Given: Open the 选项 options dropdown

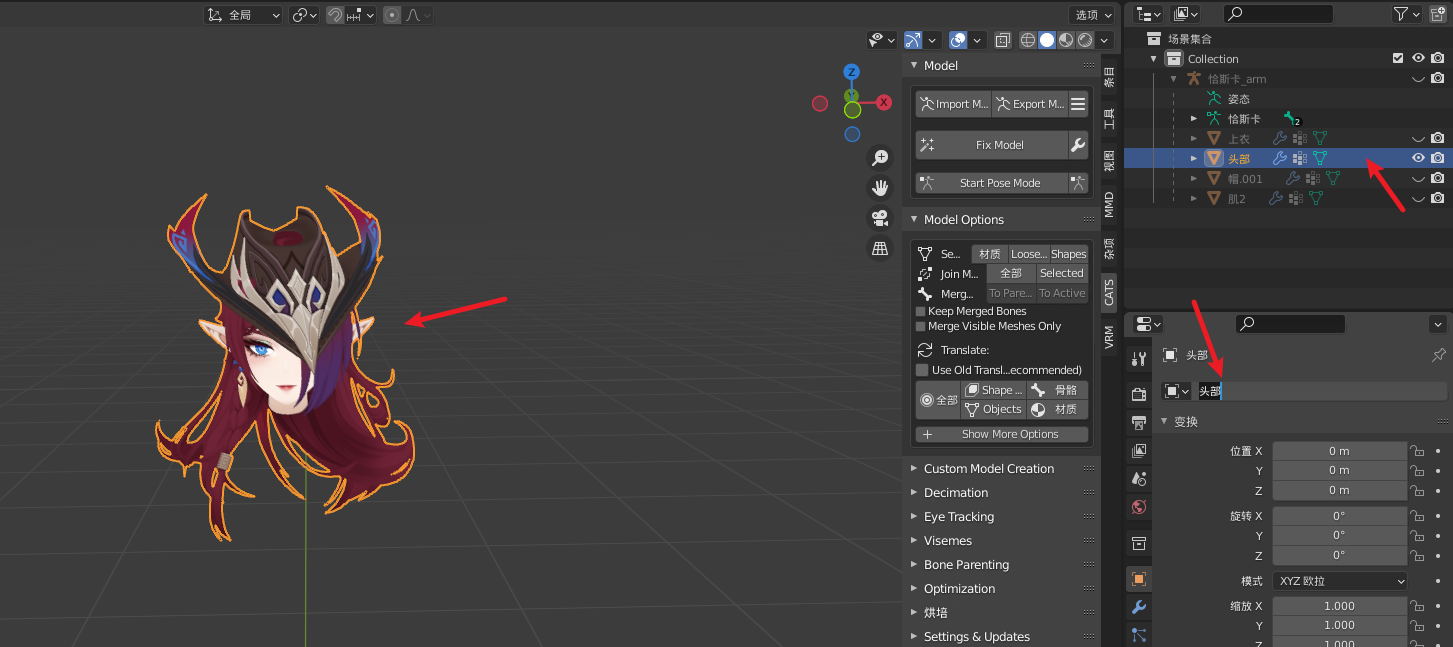Looking at the screenshot, I should pyautogui.click(x=1093, y=15).
